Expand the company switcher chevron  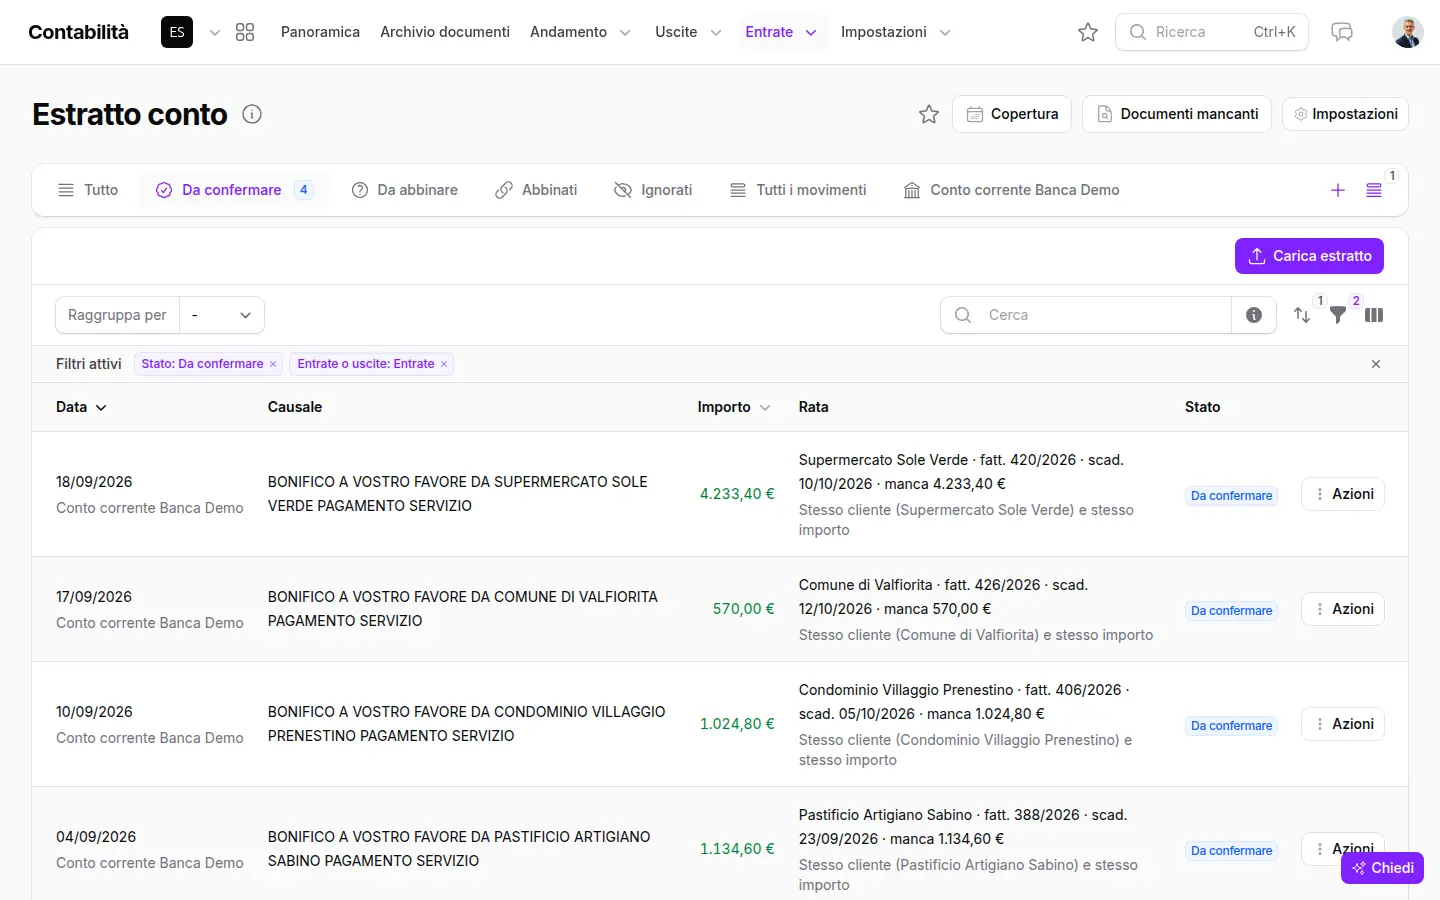click(x=214, y=32)
